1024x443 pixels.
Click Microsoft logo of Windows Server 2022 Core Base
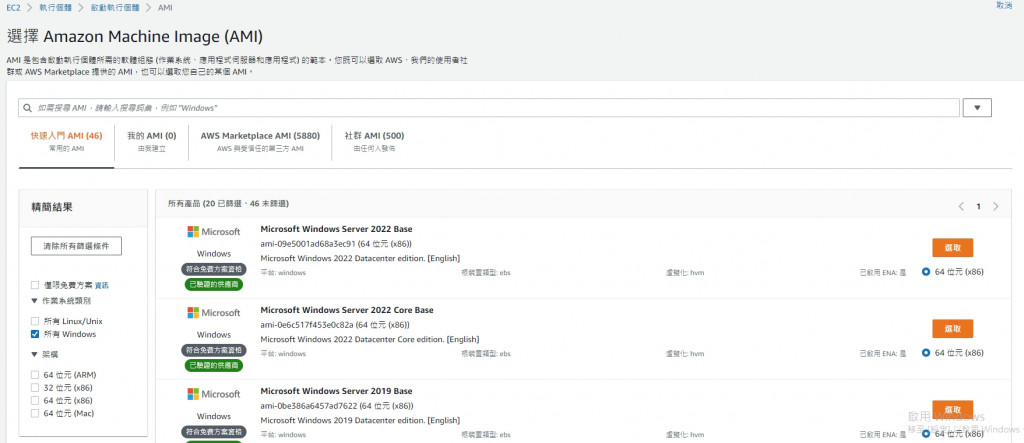[x=214, y=313]
